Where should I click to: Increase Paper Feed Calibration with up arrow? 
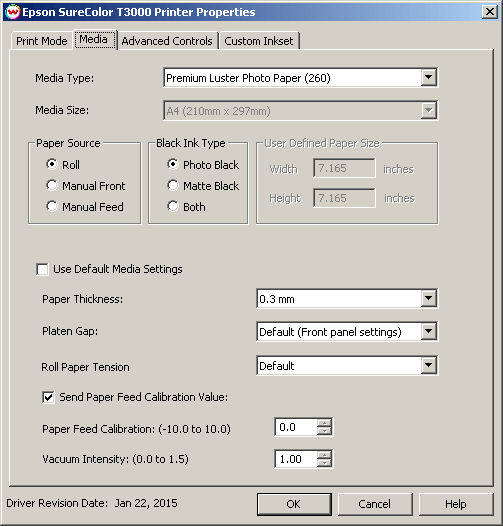point(324,423)
